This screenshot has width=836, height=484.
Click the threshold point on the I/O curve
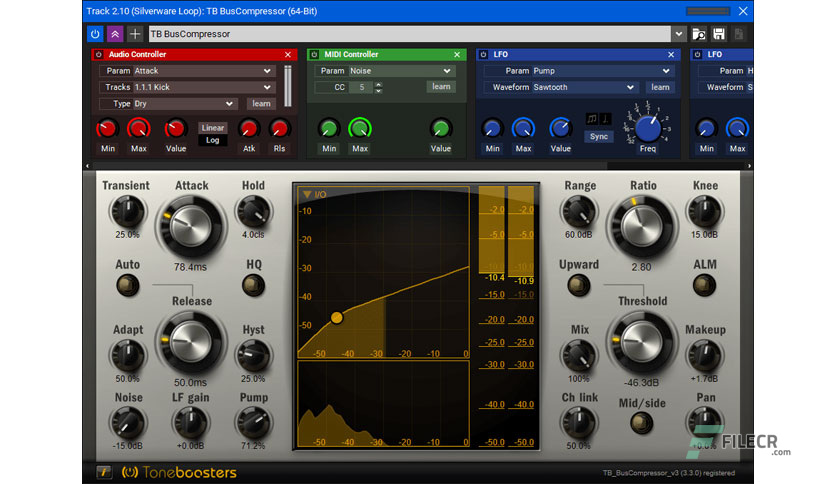point(336,318)
